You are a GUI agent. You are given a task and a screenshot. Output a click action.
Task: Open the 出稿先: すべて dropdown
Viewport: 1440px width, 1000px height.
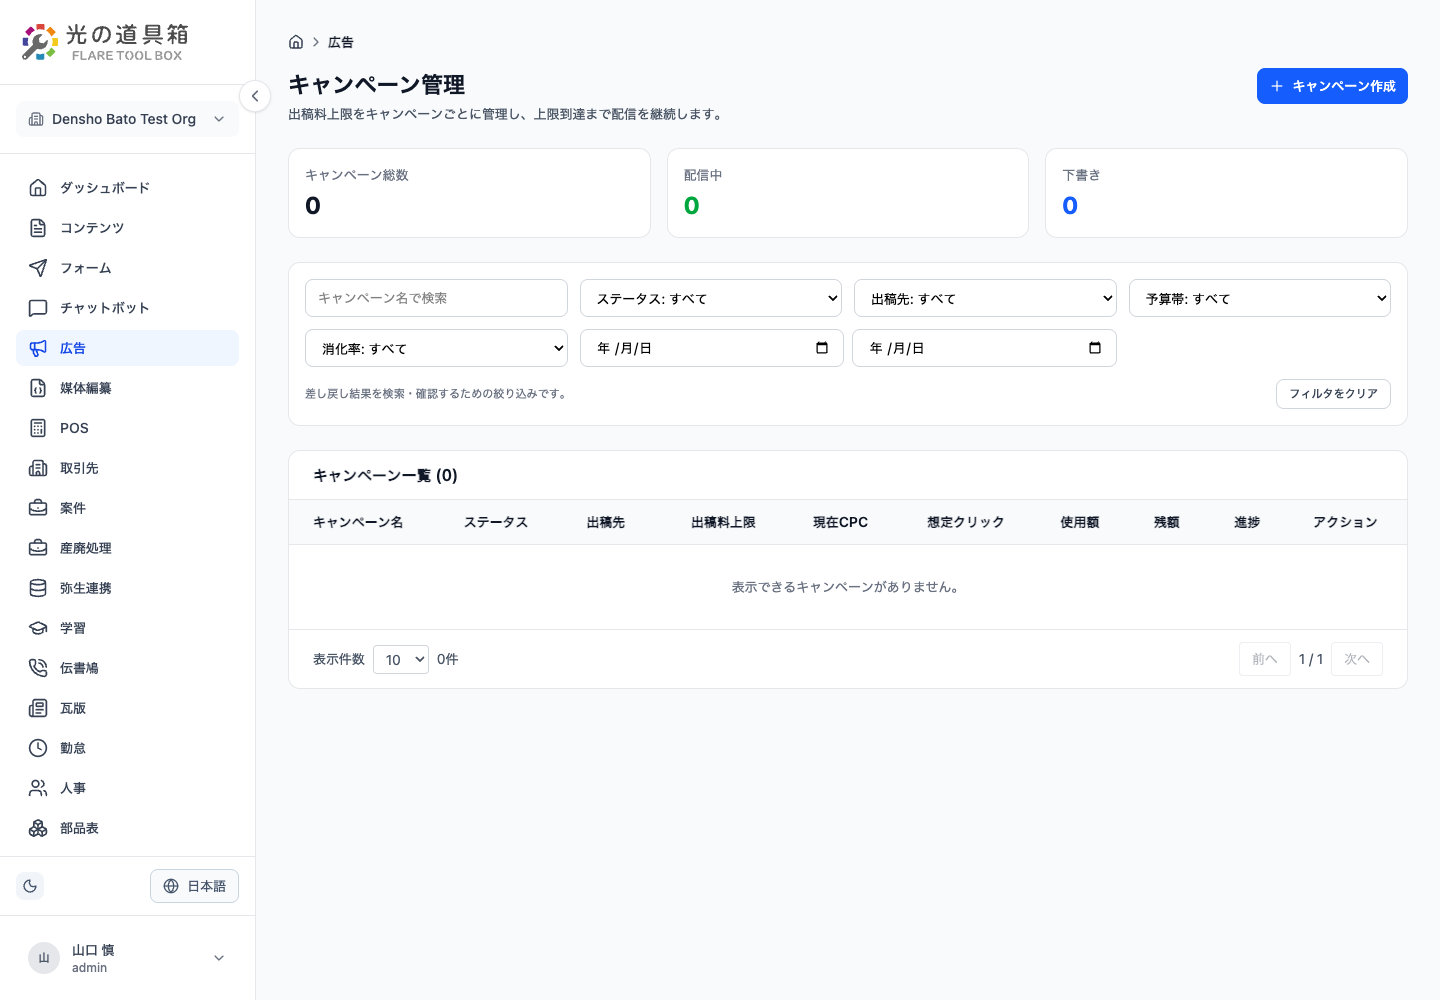985,298
